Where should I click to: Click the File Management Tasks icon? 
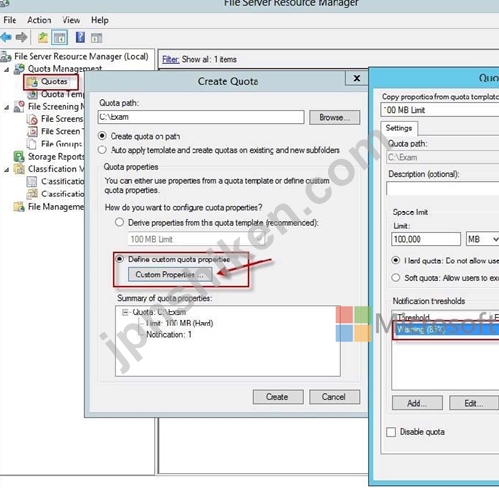19,207
